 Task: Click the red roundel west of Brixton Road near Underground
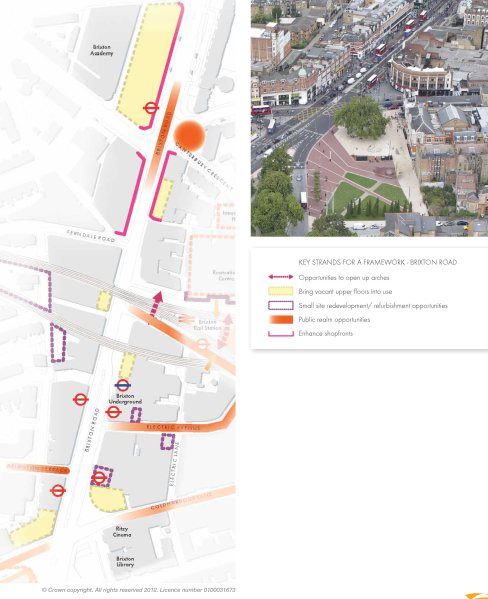[x=81, y=400]
